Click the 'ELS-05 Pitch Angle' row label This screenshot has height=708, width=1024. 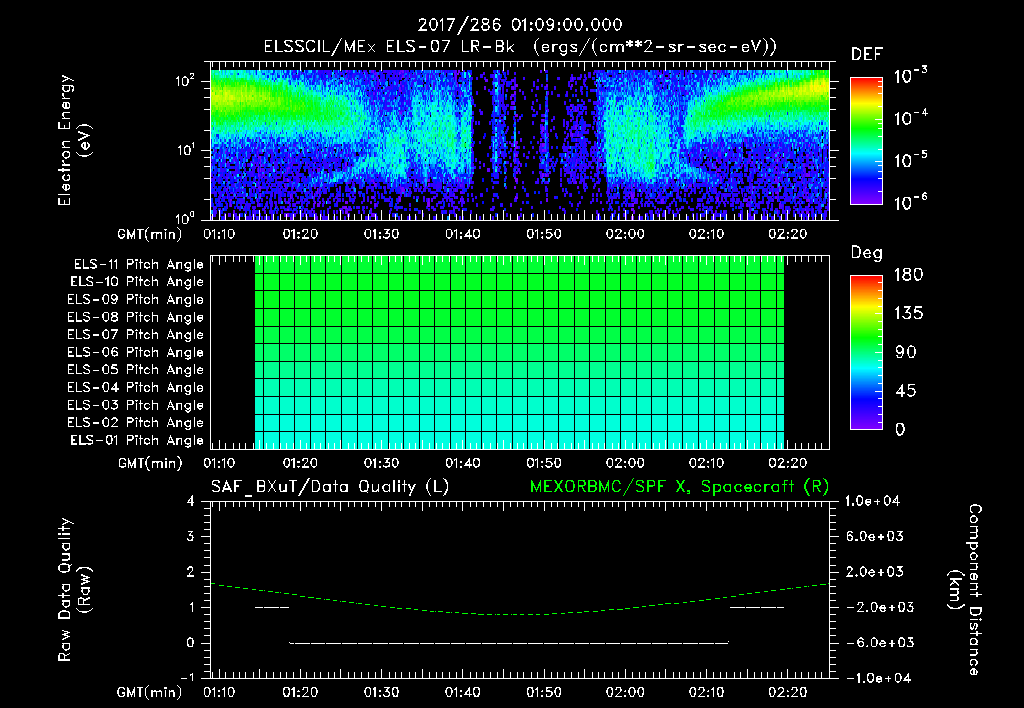(136, 370)
